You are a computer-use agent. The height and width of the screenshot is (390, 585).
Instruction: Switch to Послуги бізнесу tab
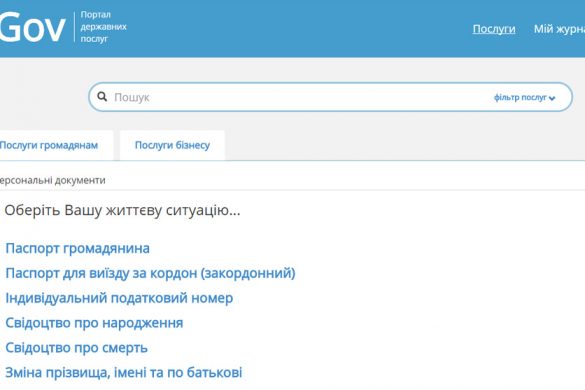click(172, 145)
